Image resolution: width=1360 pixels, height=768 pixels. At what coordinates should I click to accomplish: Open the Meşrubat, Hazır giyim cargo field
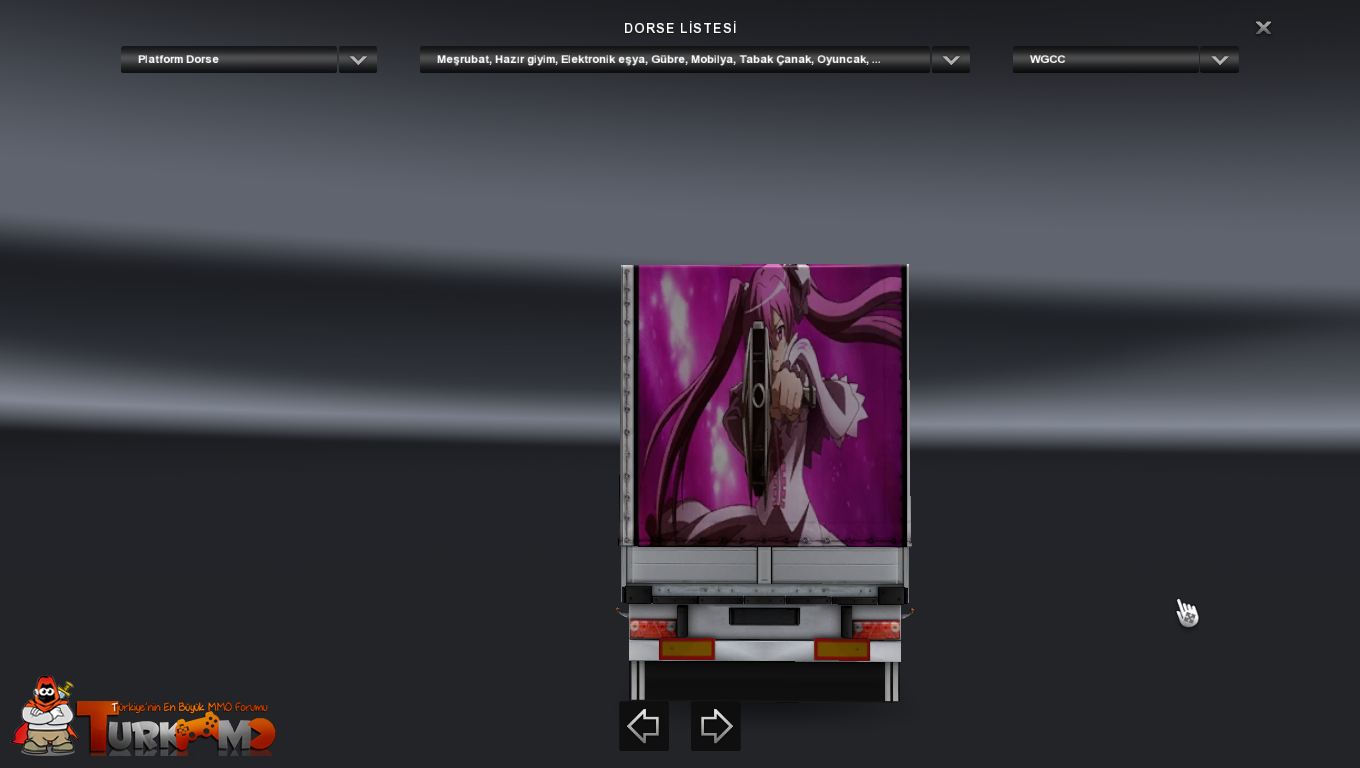[x=675, y=60]
